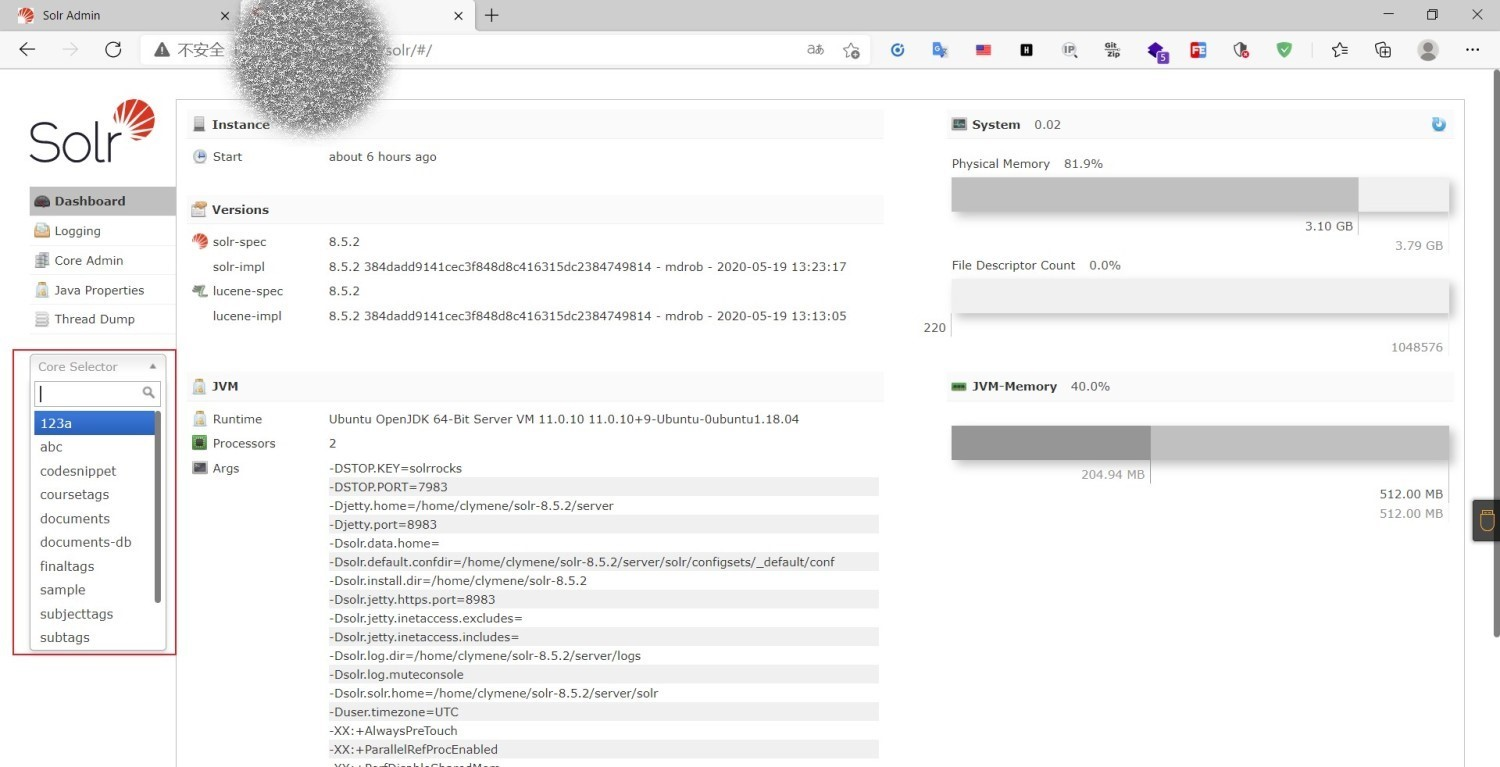Screen dimensions: 1500x767
Task: Open the IP lookup extension
Action: coord(1069,50)
